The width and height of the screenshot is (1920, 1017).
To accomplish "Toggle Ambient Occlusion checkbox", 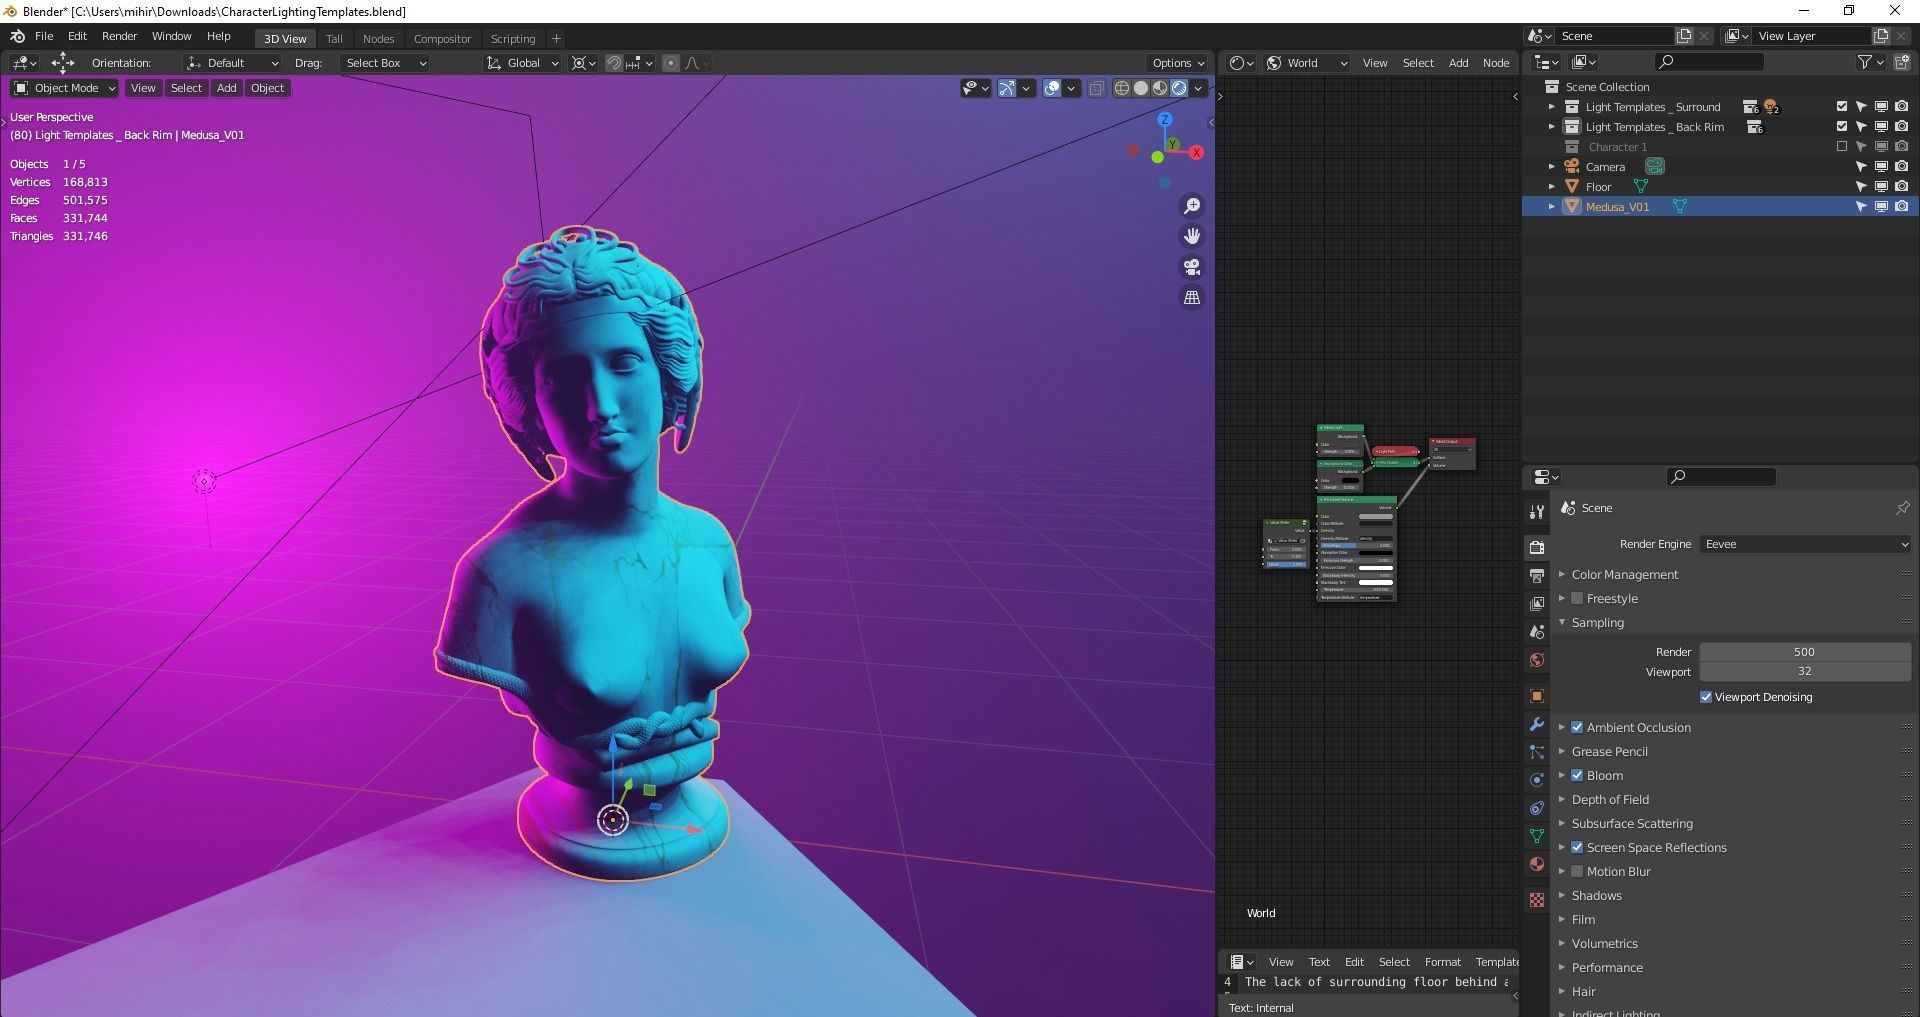I will click(1577, 728).
